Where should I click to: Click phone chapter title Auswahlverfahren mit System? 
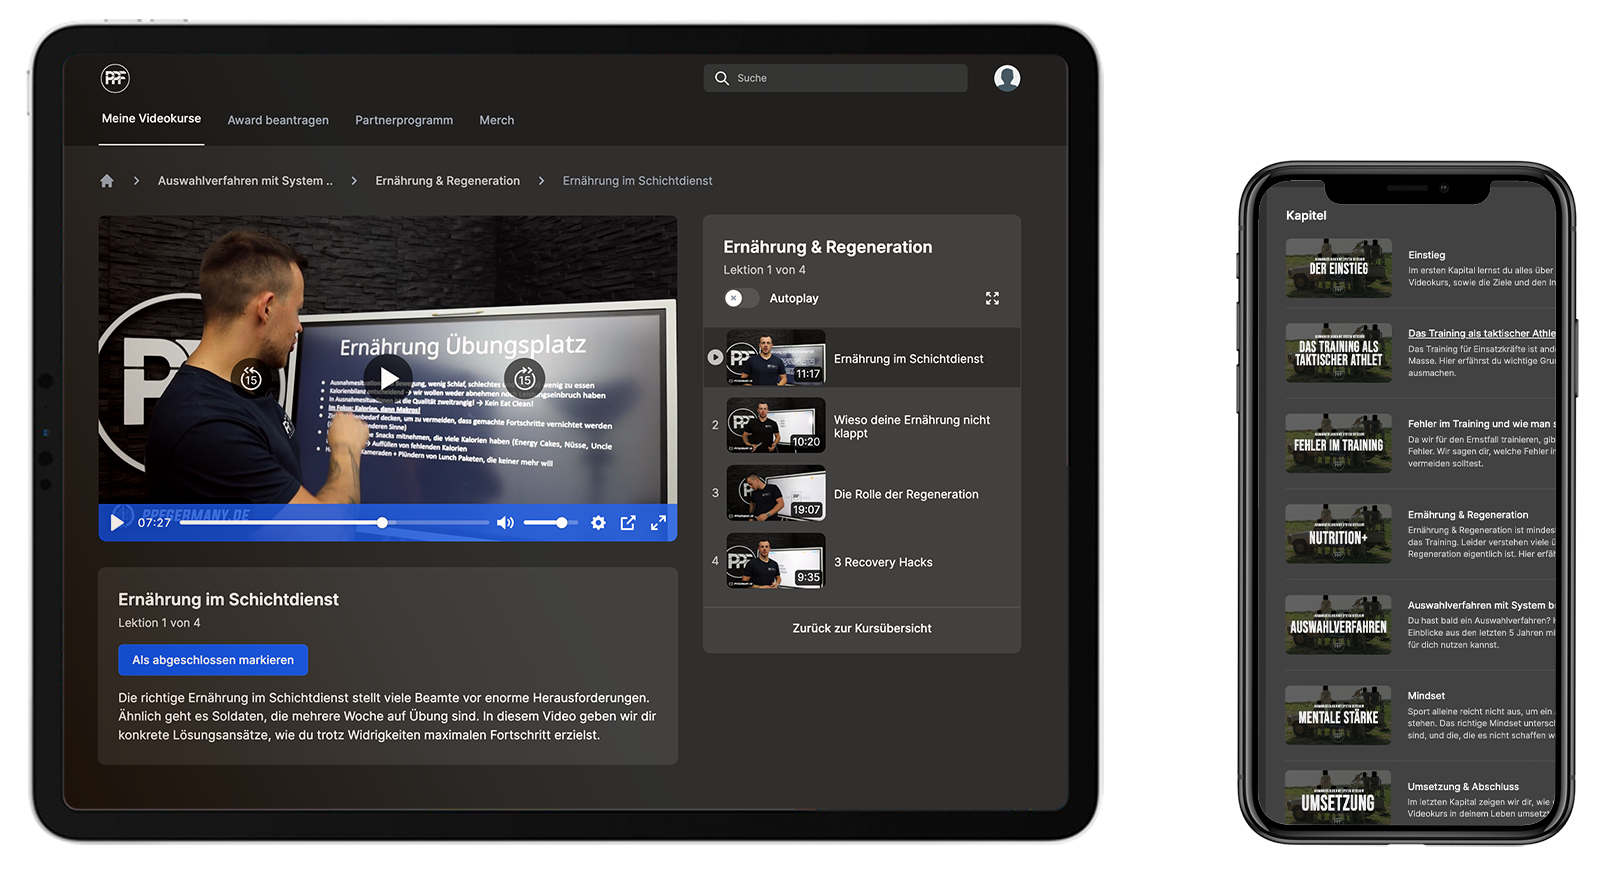pyautogui.click(x=1482, y=605)
